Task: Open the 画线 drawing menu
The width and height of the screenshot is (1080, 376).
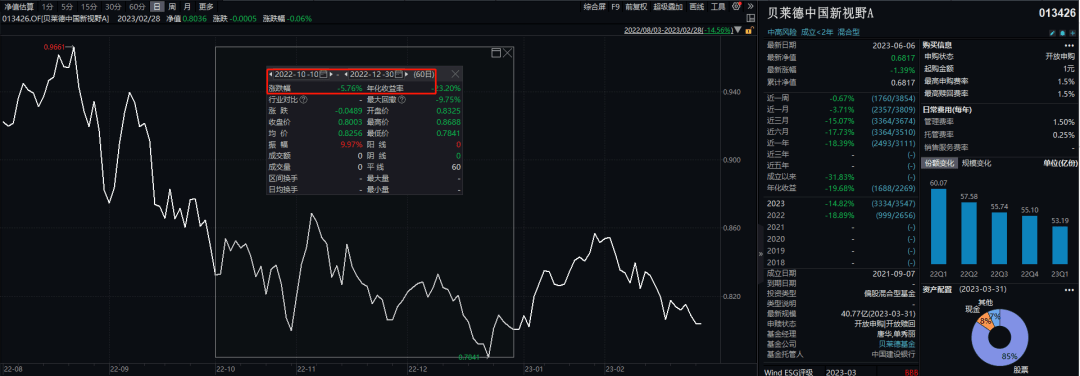Action: click(696, 6)
